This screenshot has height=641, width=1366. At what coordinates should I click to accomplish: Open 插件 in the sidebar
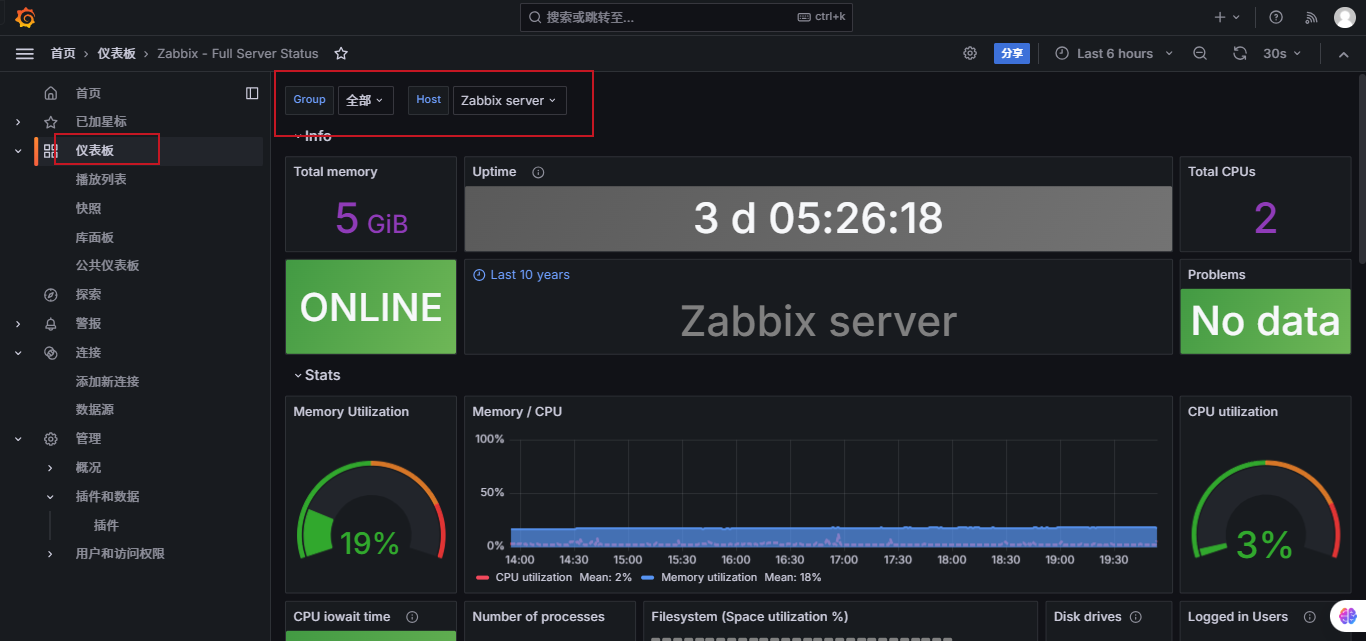[106, 526]
